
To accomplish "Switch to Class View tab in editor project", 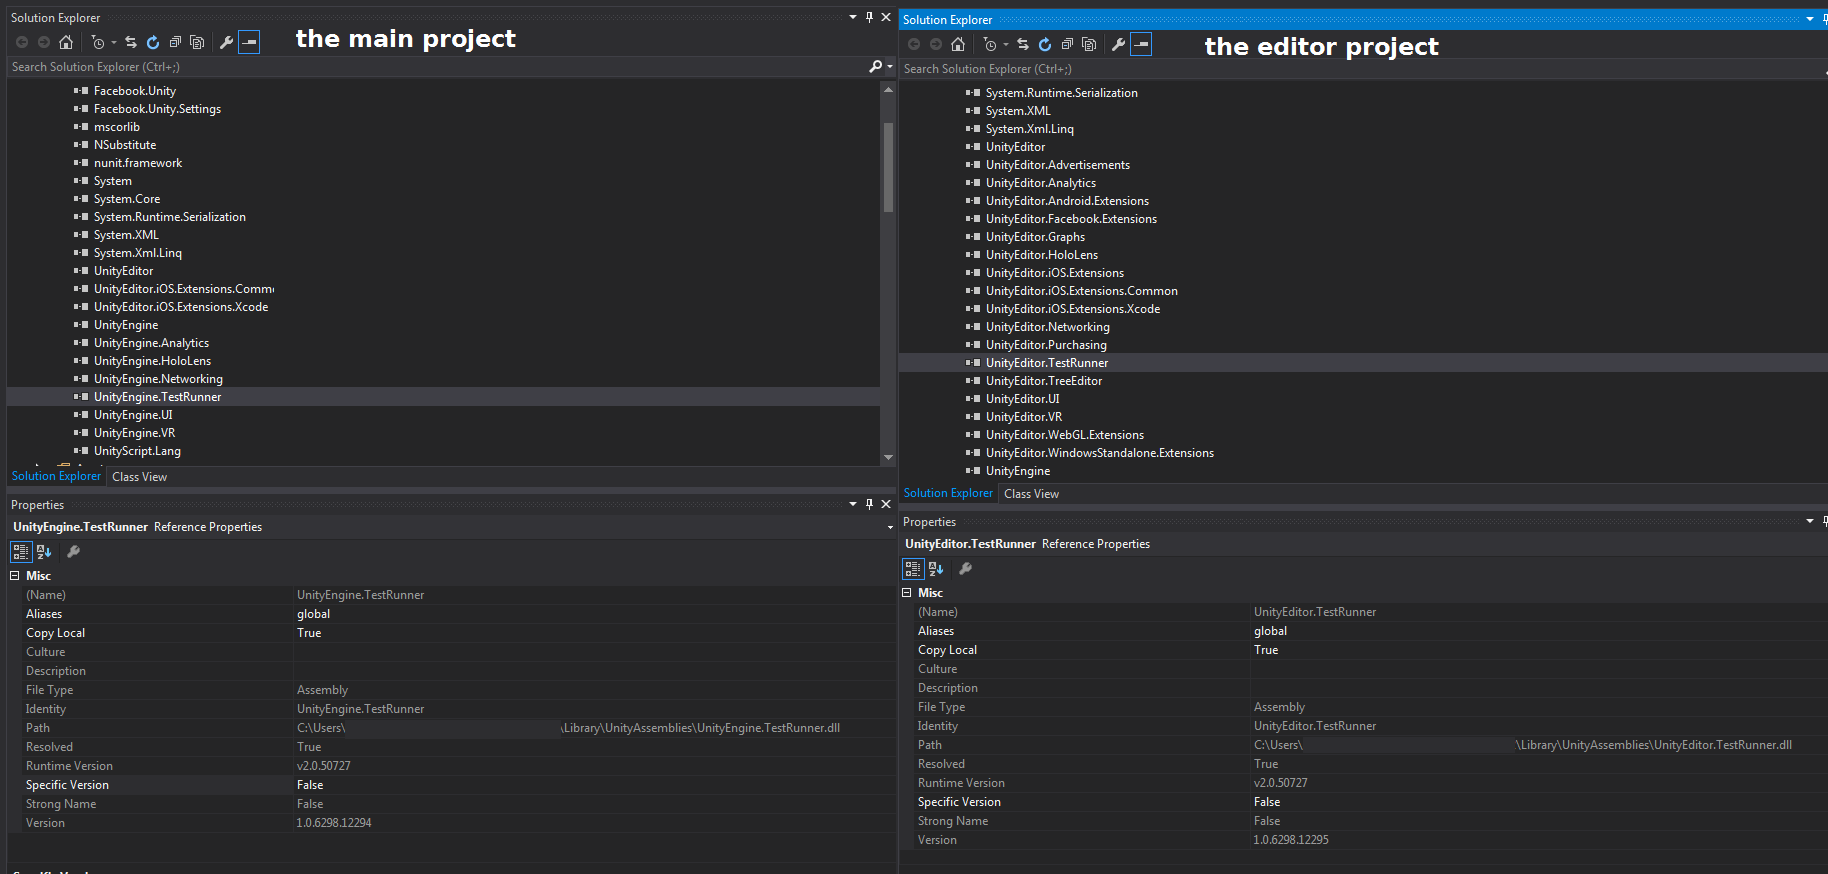I will pyautogui.click(x=1031, y=494).
